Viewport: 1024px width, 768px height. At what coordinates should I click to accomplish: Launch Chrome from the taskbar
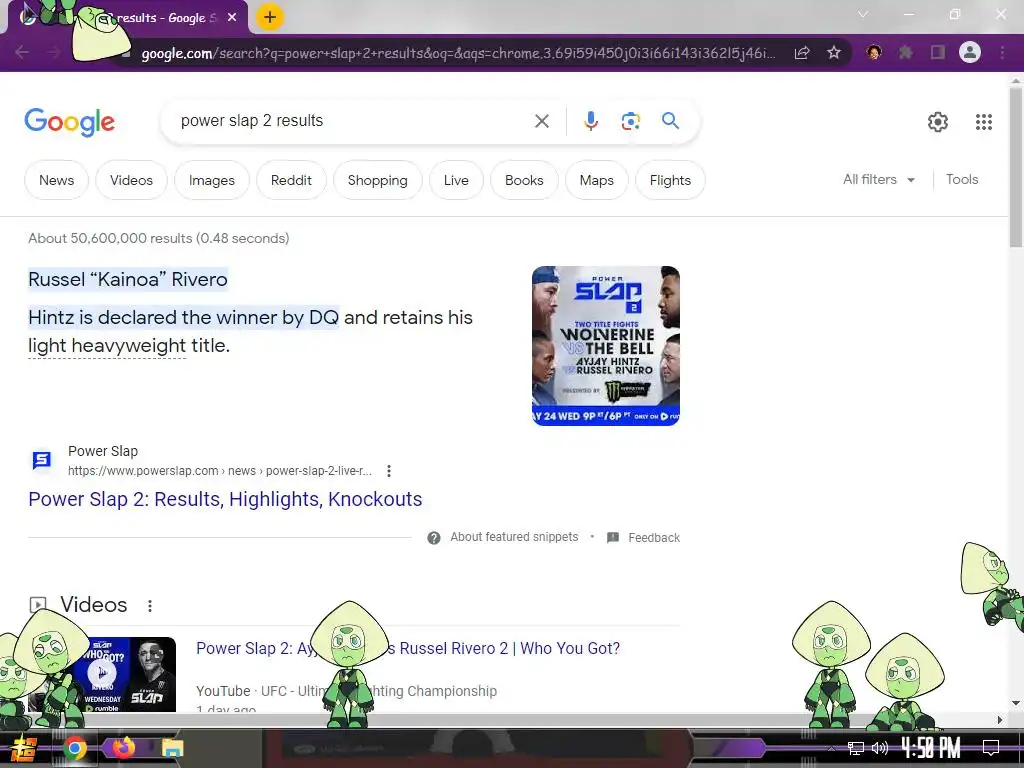click(x=74, y=748)
